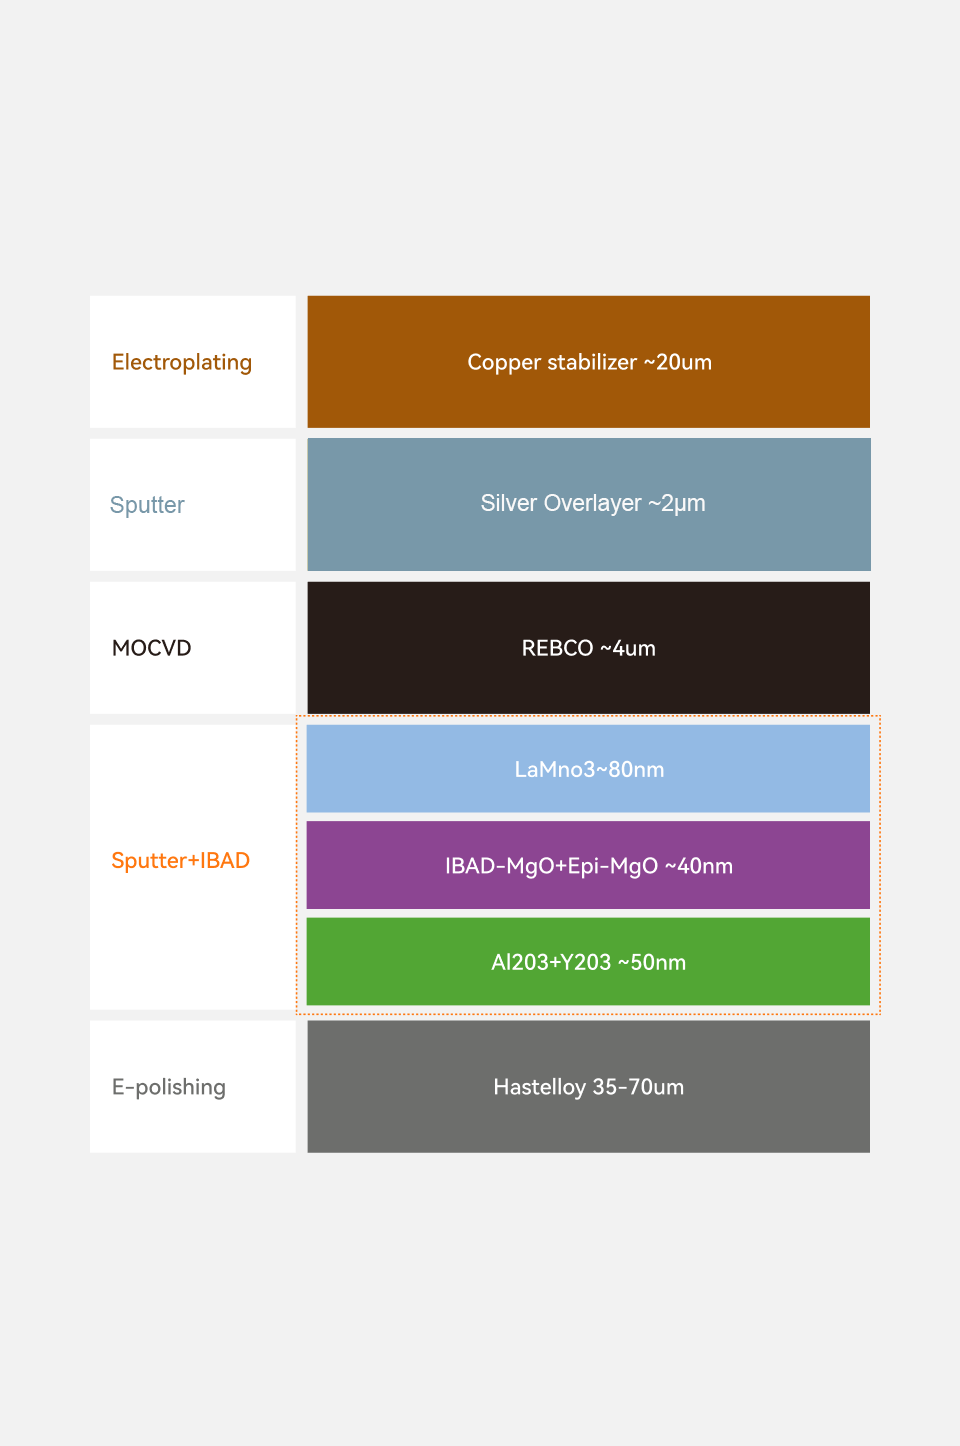Click the Hastelloy 35-70um text
The image size is (960, 1446).
(589, 1087)
